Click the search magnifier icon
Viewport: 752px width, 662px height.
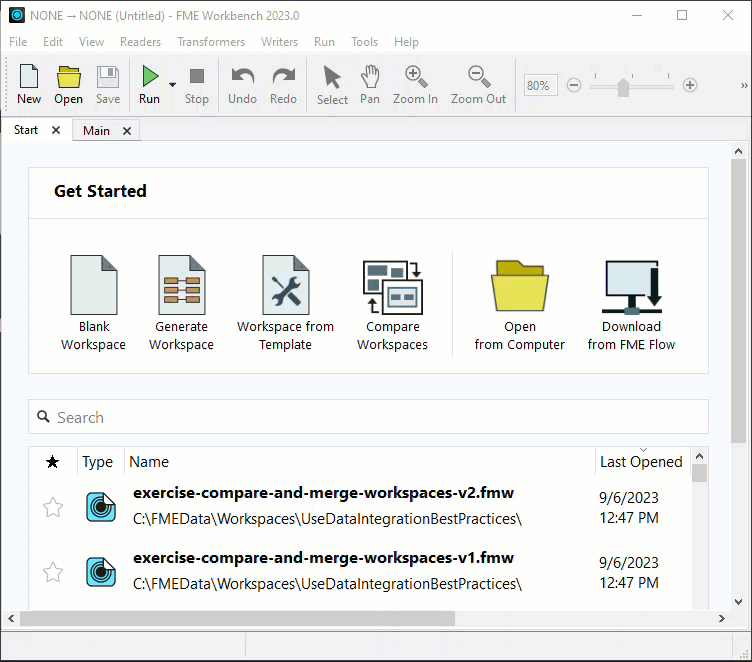[44, 416]
